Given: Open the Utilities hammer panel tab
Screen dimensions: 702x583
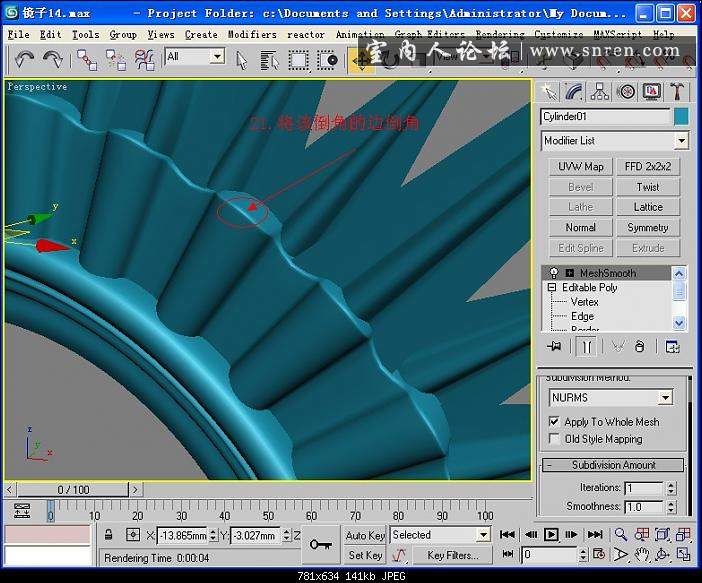Looking at the screenshot, I should [677, 92].
